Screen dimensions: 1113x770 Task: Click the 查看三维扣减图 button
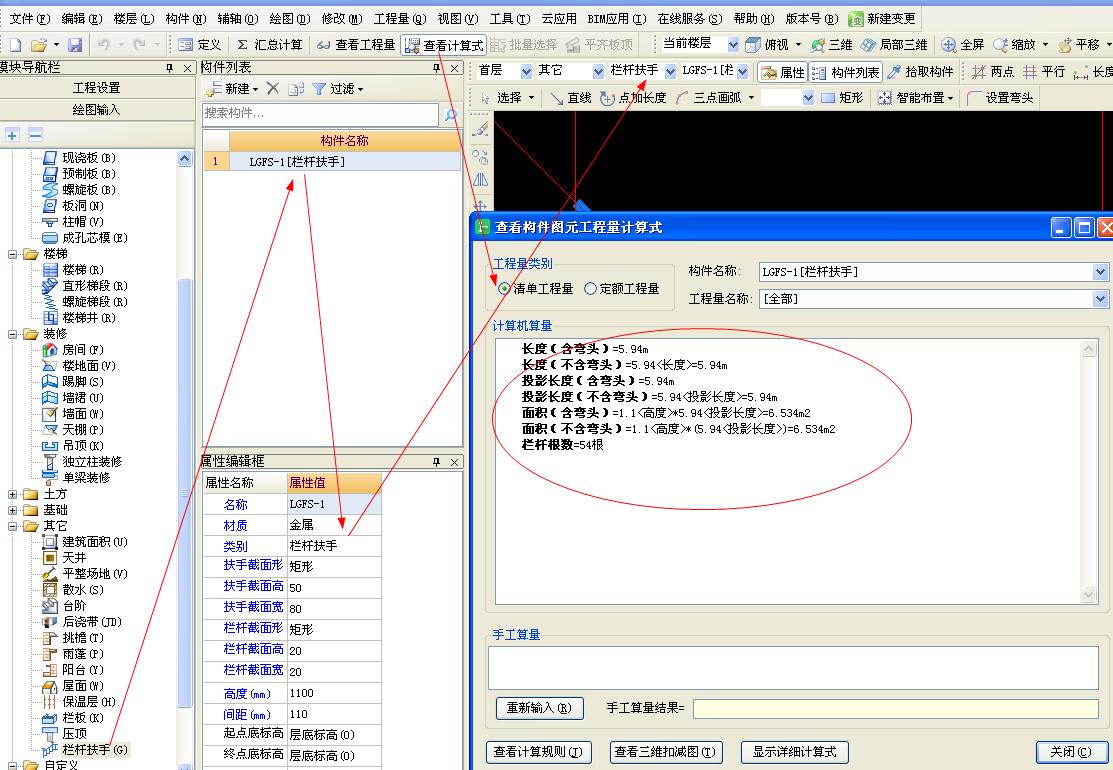[x=665, y=752]
